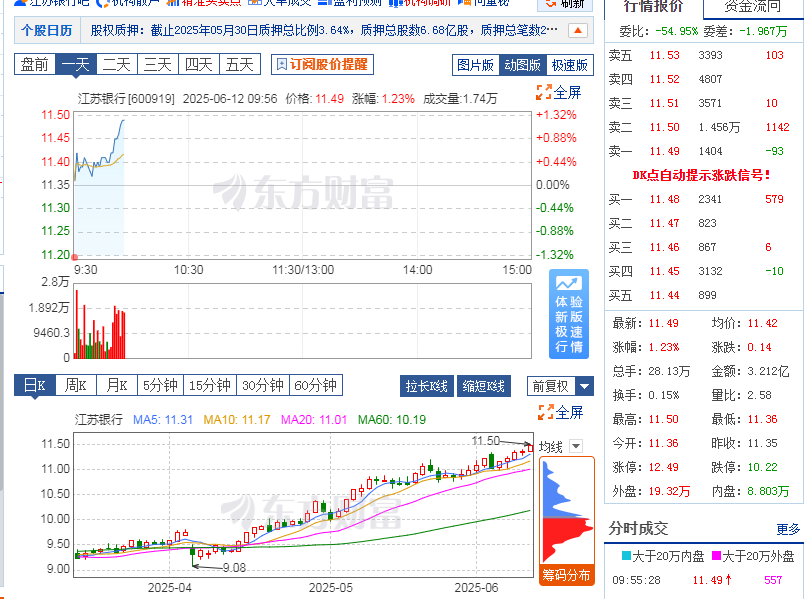Click the 刷新 refresh button
The width and height of the screenshot is (808, 599).
point(565,4)
